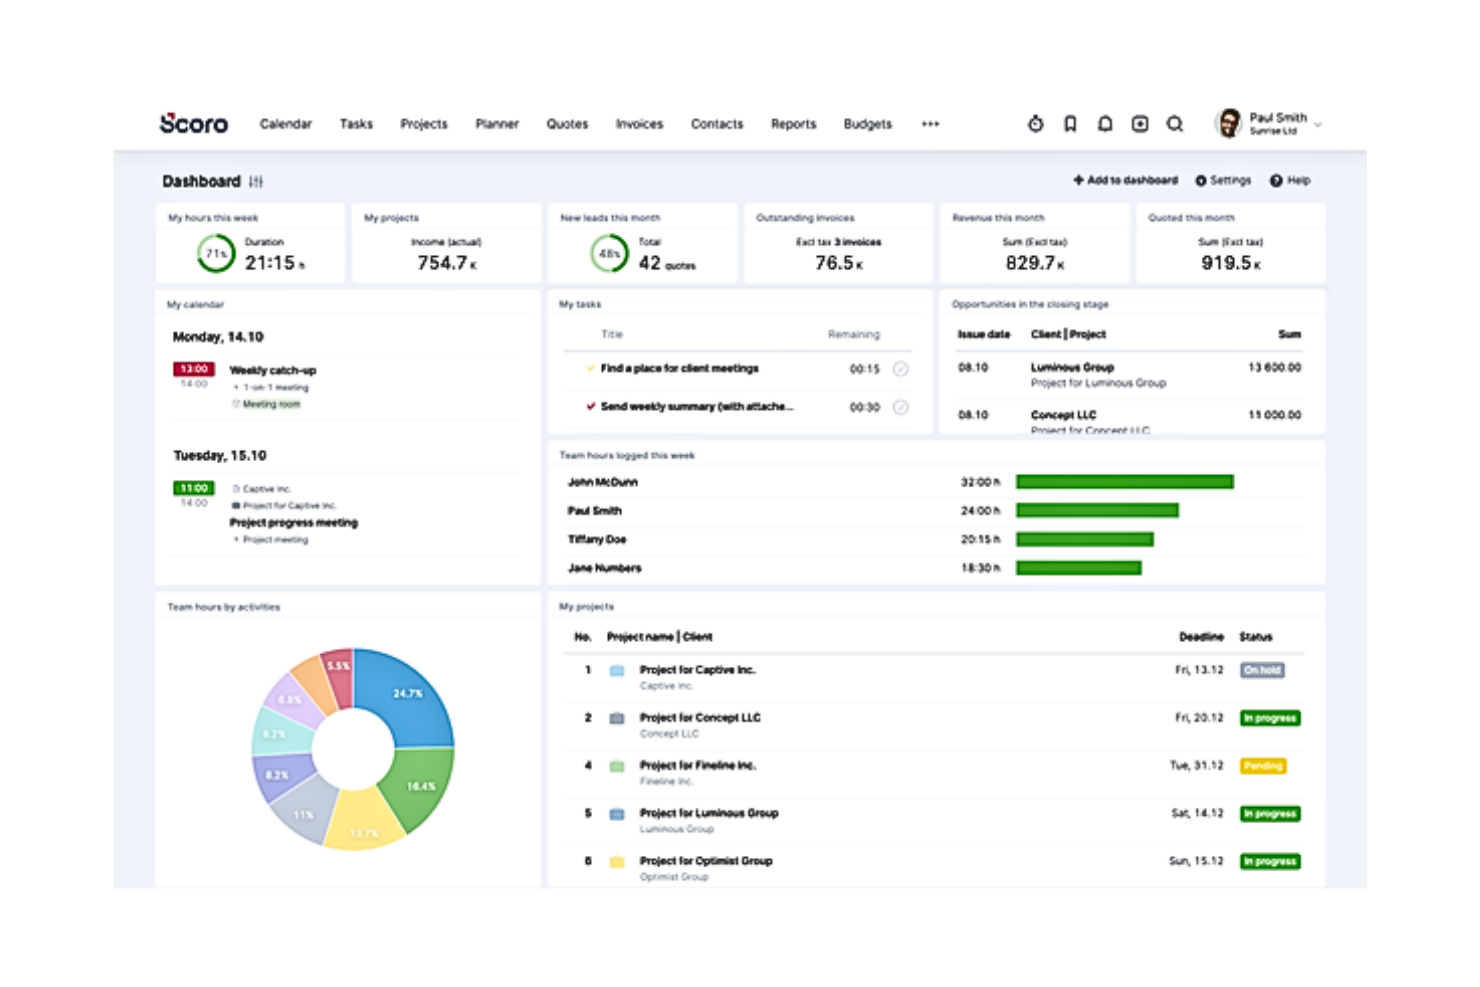Click the folder icon for Project for Captive Inc.
Screen dimensions: 1480x987
(x=617, y=671)
